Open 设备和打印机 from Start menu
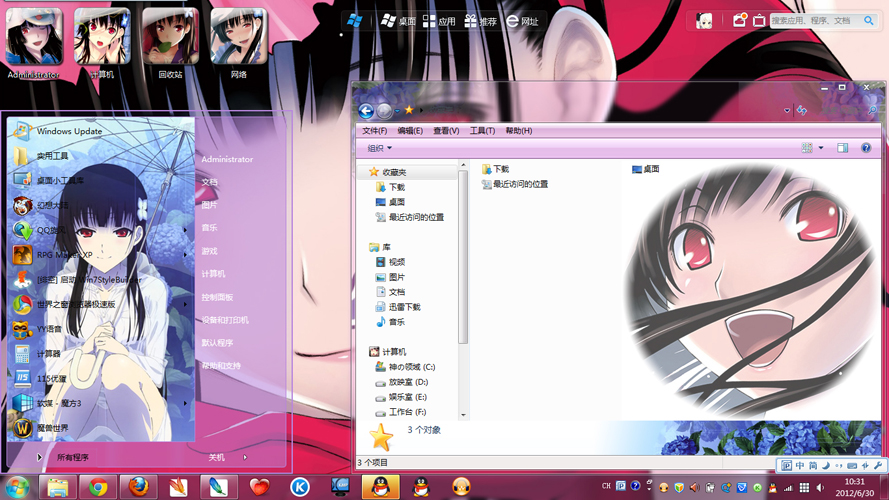889x500 pixels. 225,320
